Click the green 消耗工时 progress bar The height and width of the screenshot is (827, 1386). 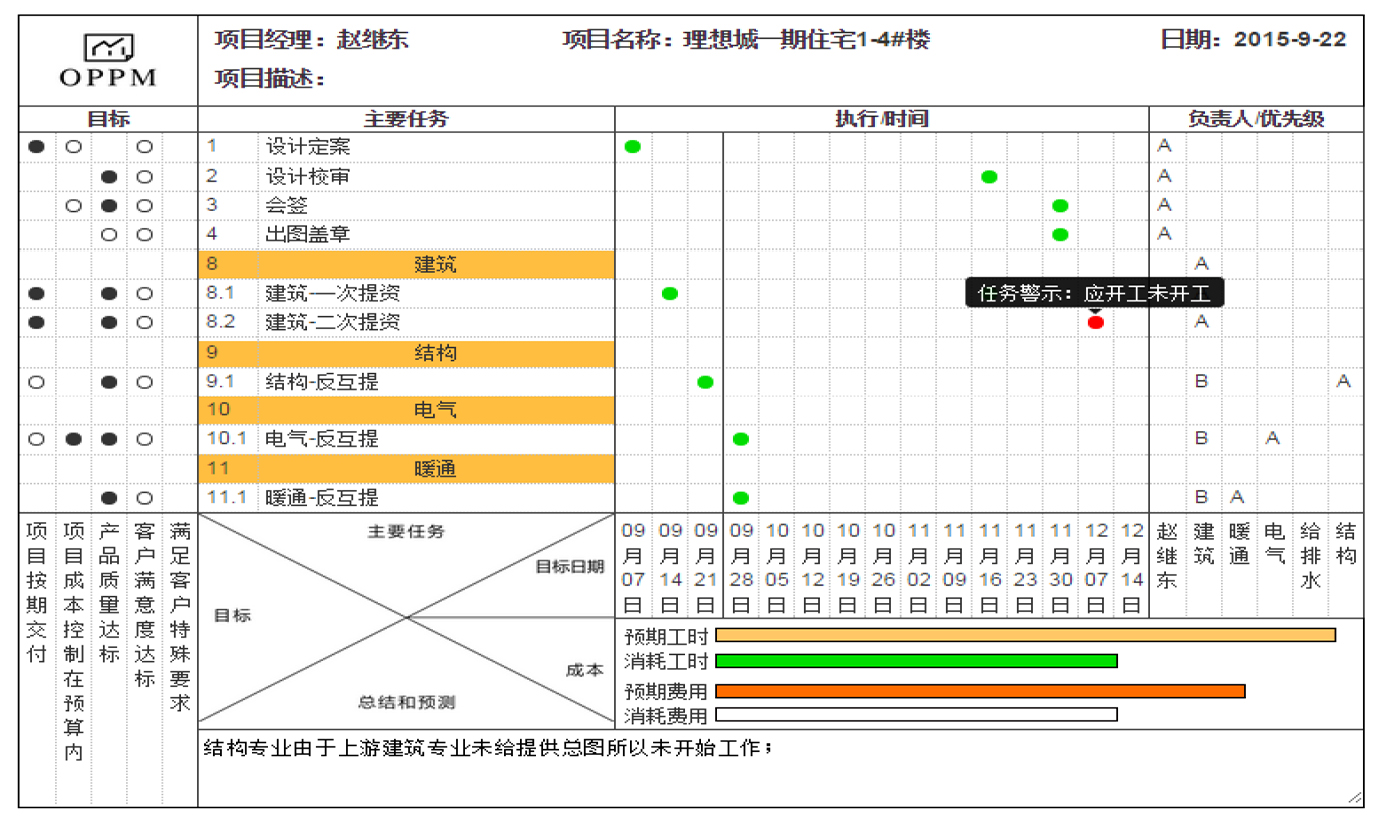pos(915,661)
